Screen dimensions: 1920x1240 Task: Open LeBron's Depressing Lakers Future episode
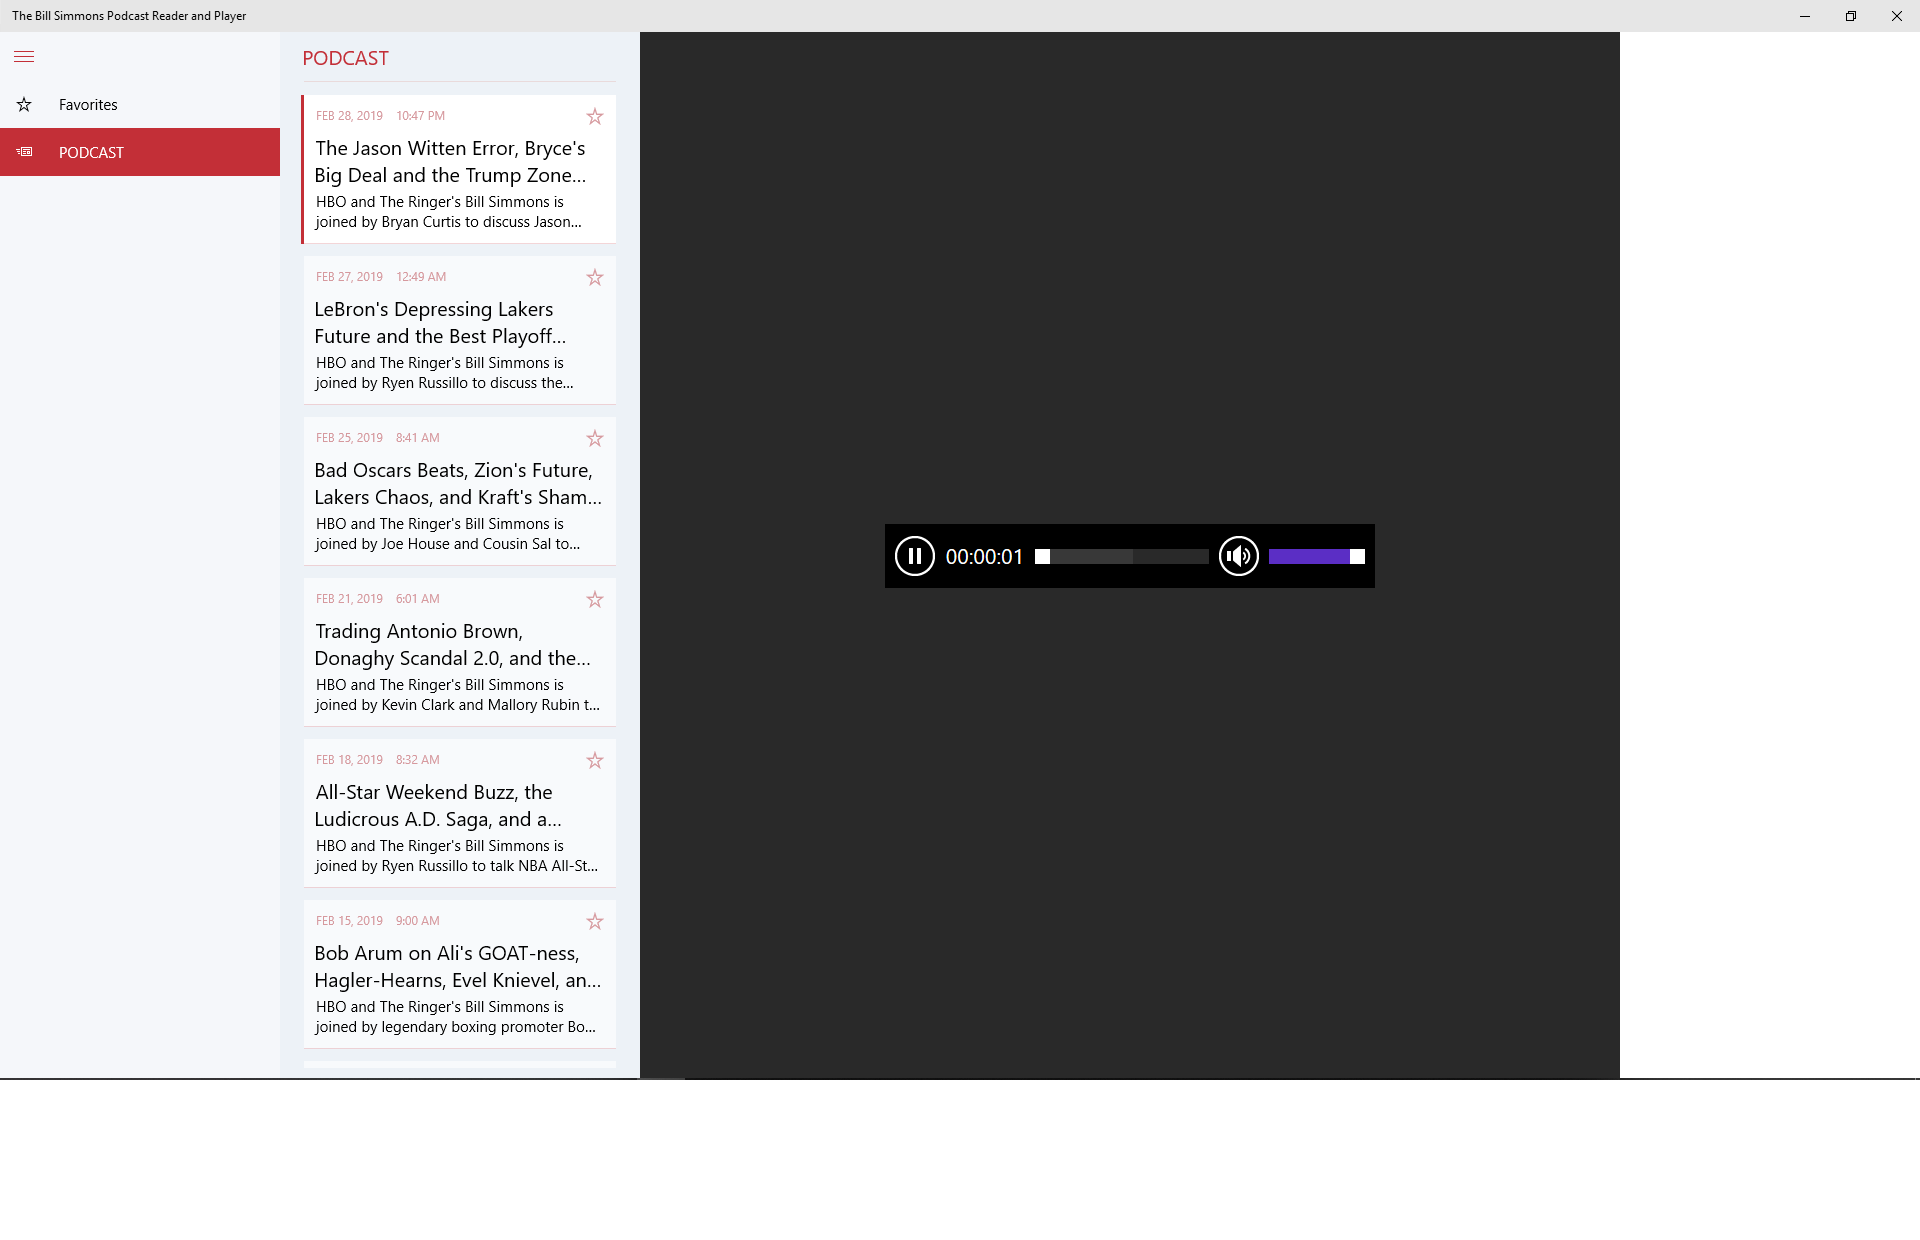coord(440,323)
